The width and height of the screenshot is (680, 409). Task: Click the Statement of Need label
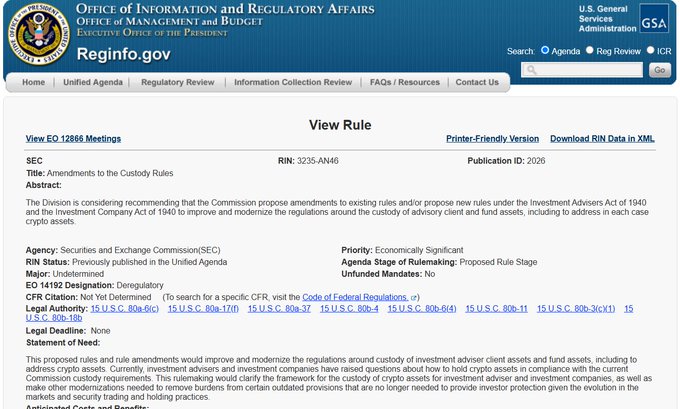(63, 343)
